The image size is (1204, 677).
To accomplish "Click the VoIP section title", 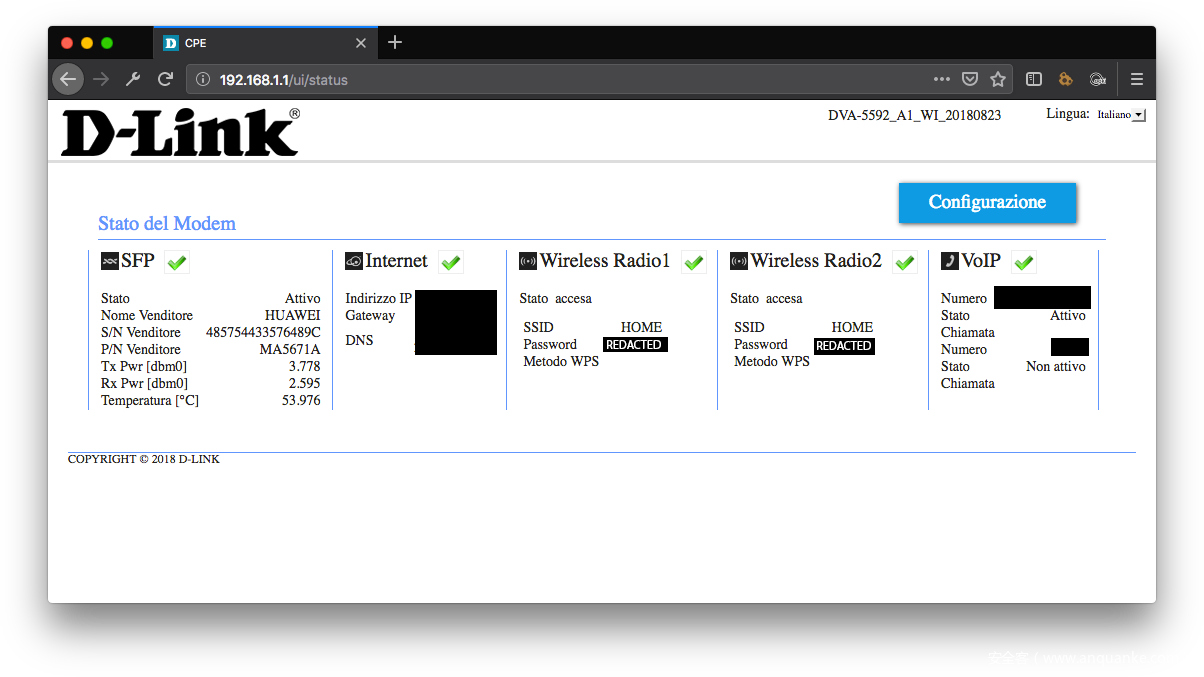I will (981, 261).
